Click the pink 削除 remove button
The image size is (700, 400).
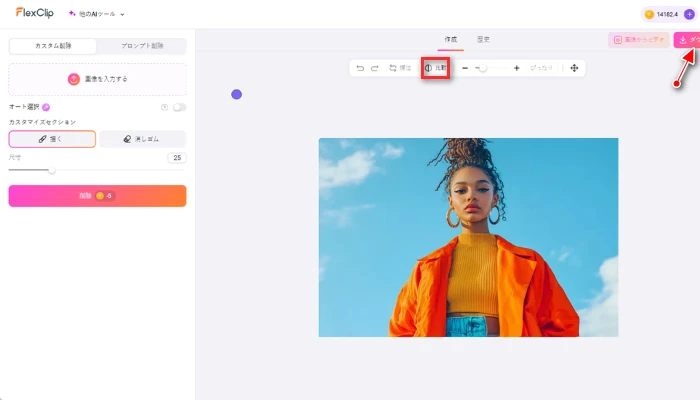(x=97, y=196)
